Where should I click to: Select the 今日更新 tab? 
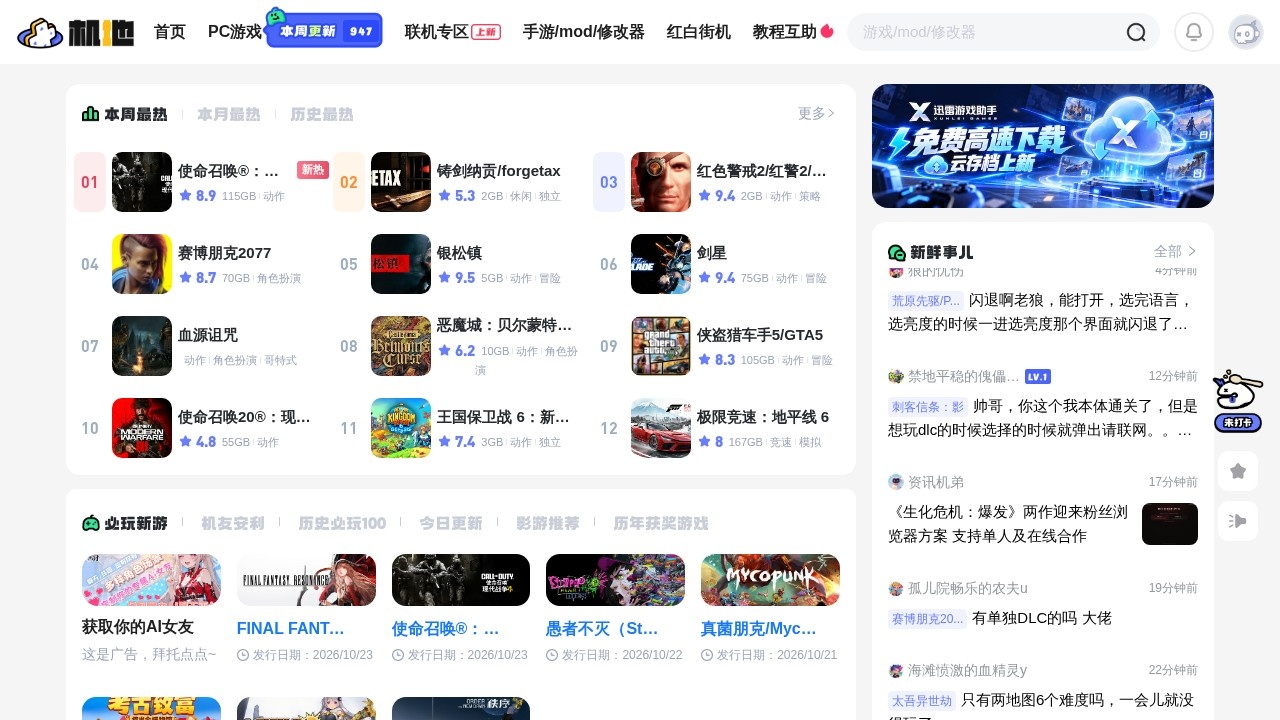pyautogui.click(x=451, y=523)
